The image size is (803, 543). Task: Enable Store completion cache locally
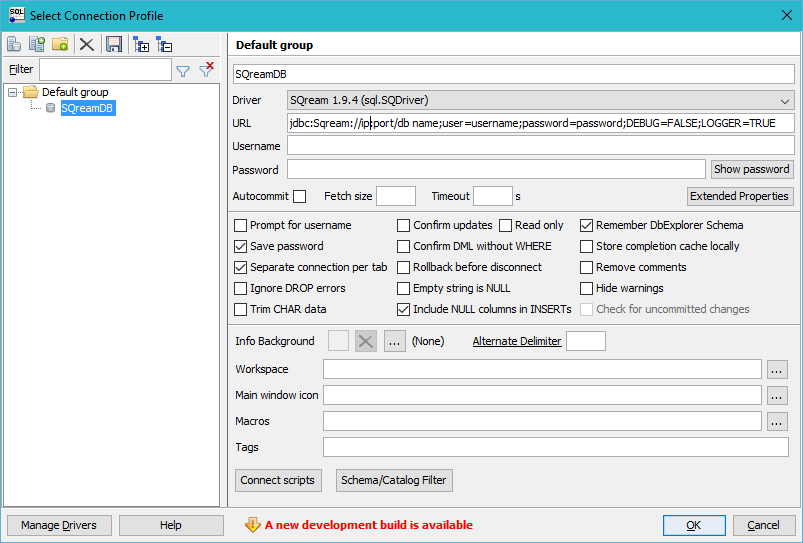(586, 246)
